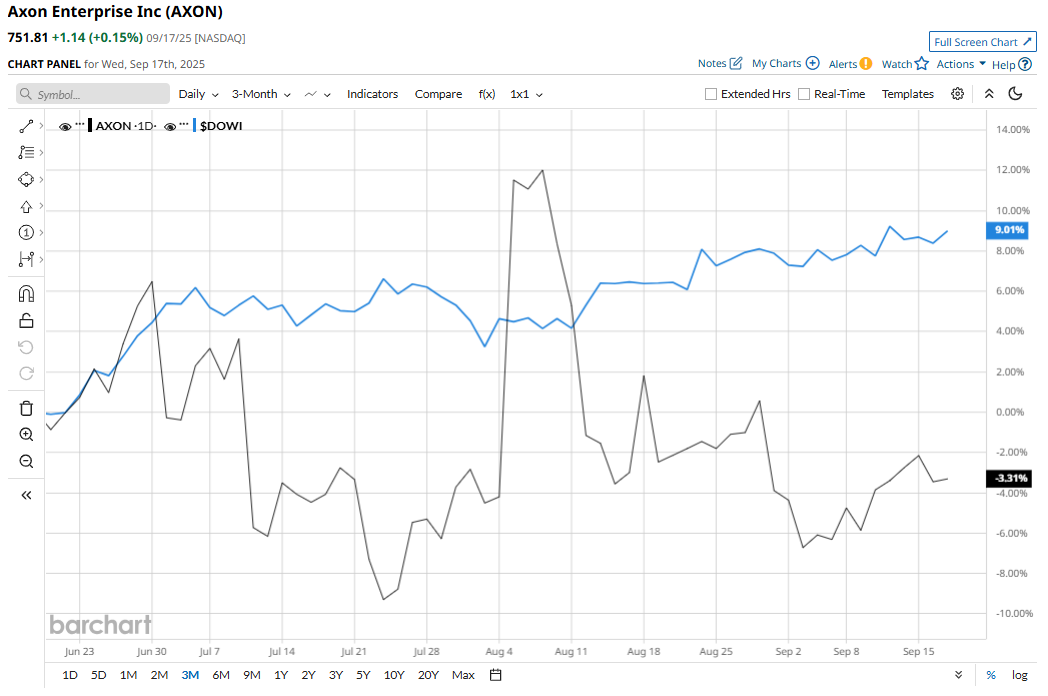Viewport: 1048px width, 696px height.
Task: Expand trend line tool options arrow
Action: (41, 126)
